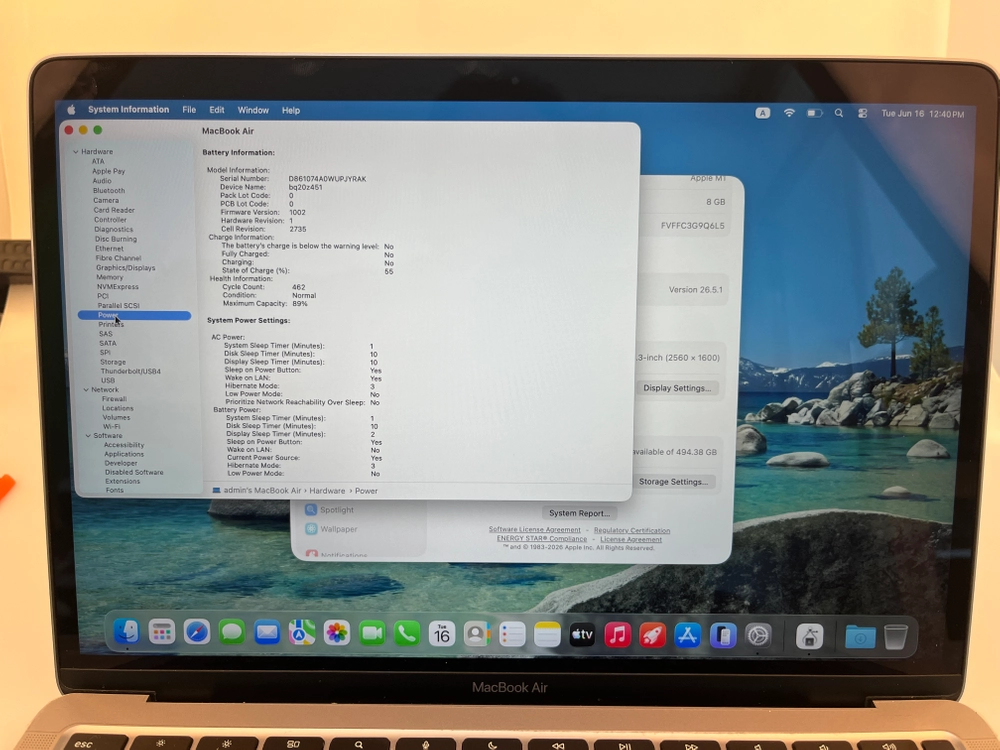Open Spotlight search in menu bar

[839, 113]
